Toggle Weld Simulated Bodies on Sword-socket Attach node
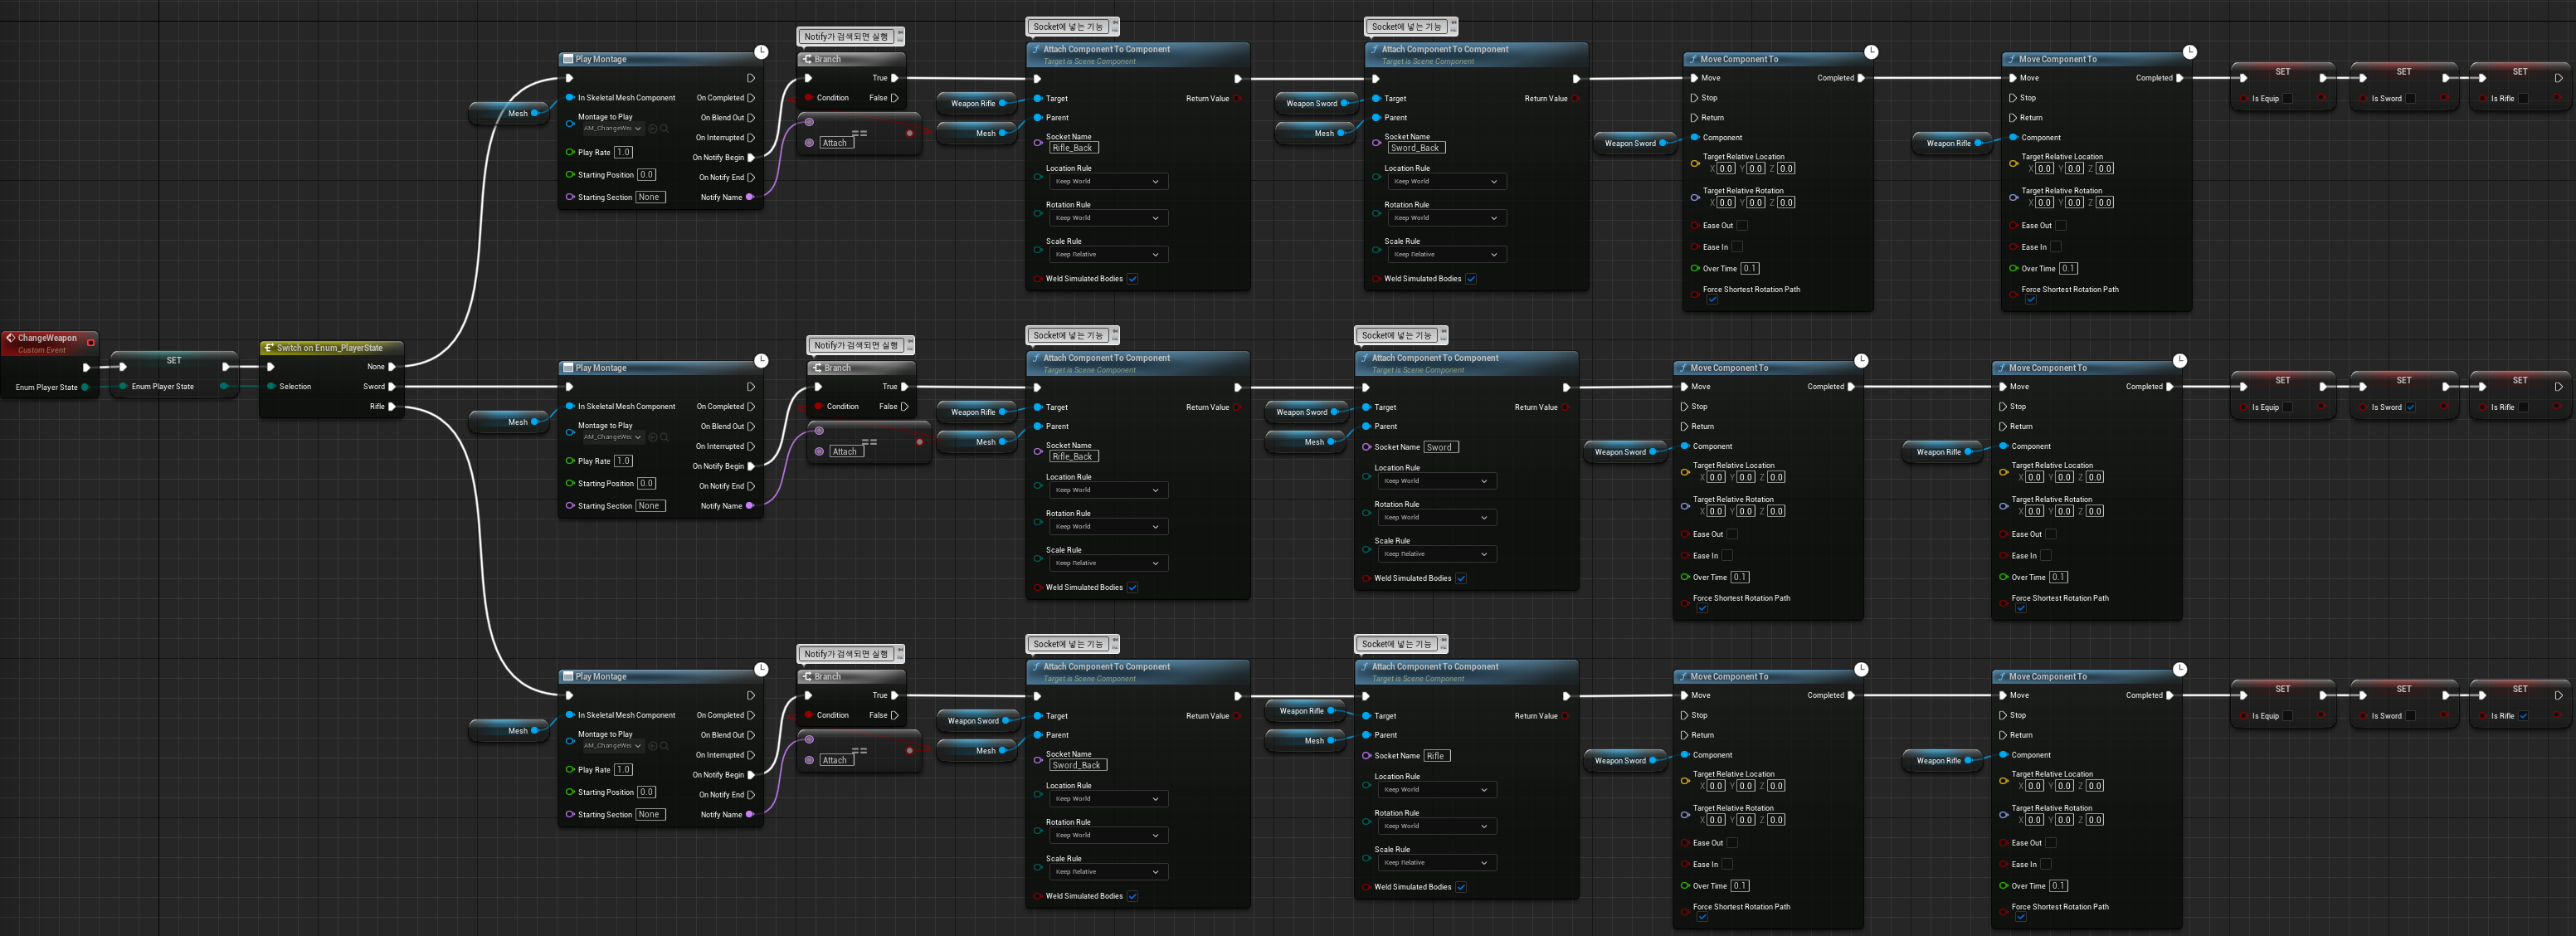Screen dimensions: 2576x936 click(x=1460, y=578)
